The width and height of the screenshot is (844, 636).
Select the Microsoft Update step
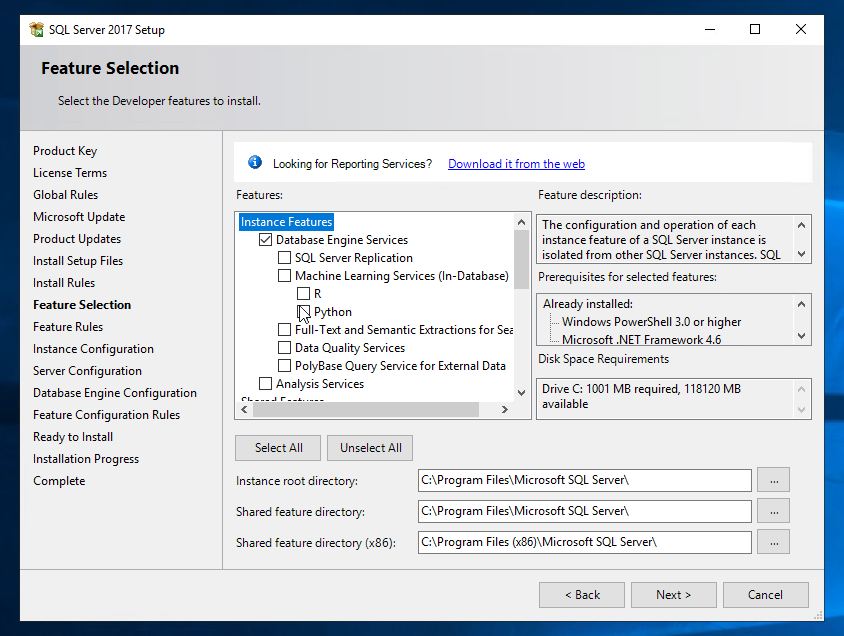point(79,217)
